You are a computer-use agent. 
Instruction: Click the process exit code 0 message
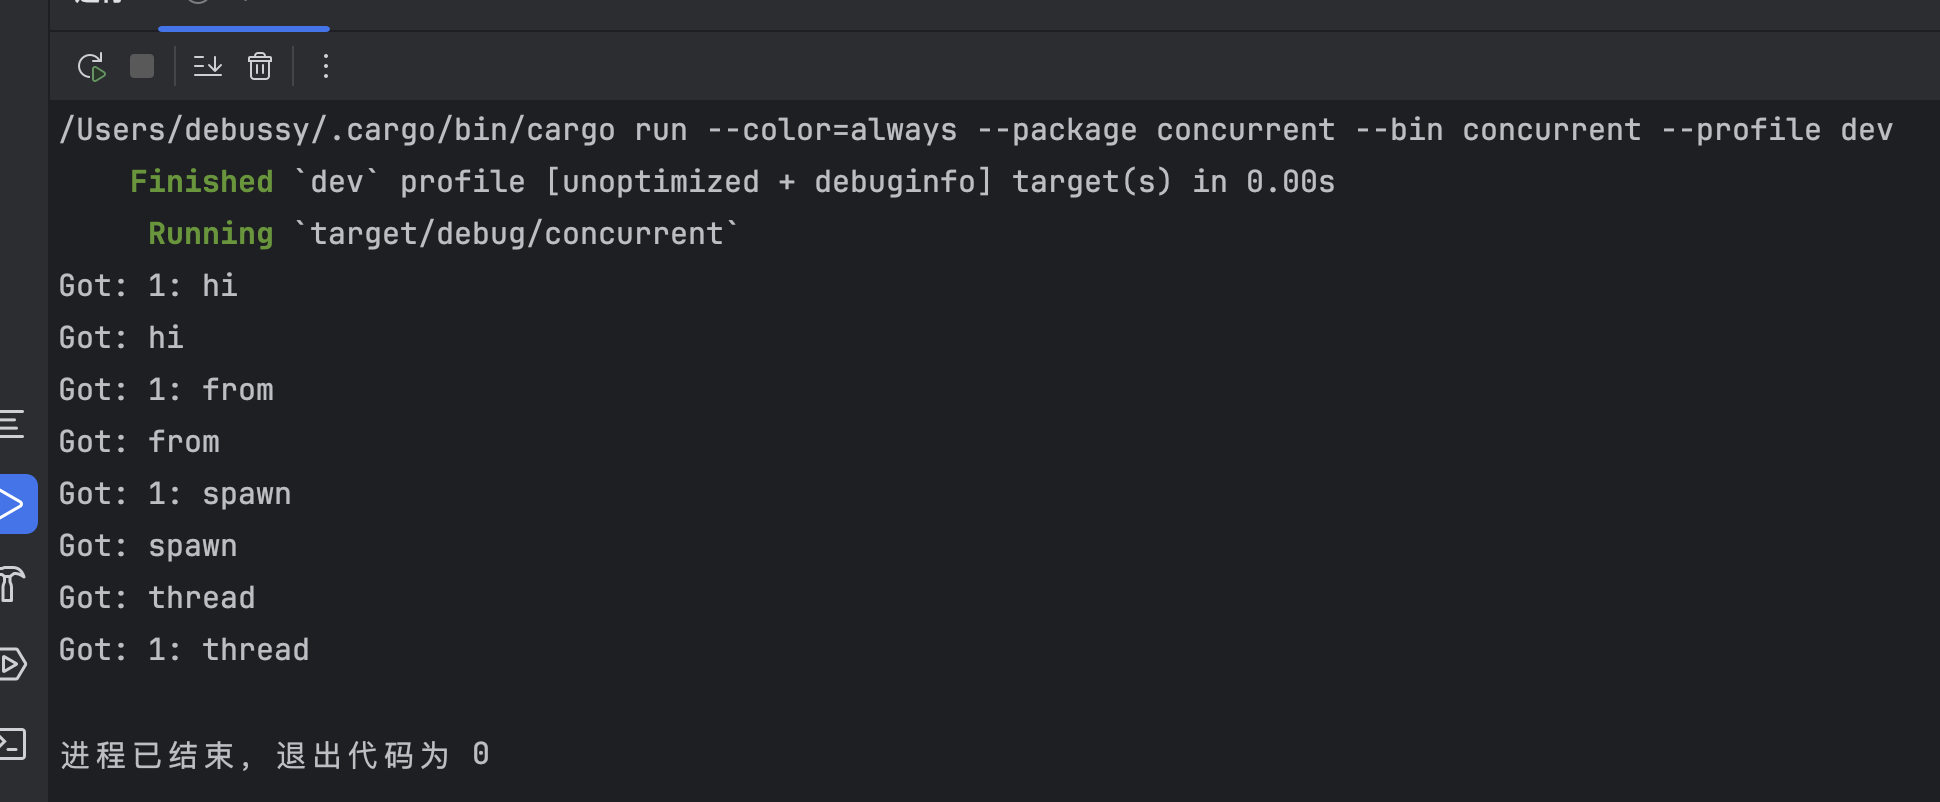coord(275,755)
